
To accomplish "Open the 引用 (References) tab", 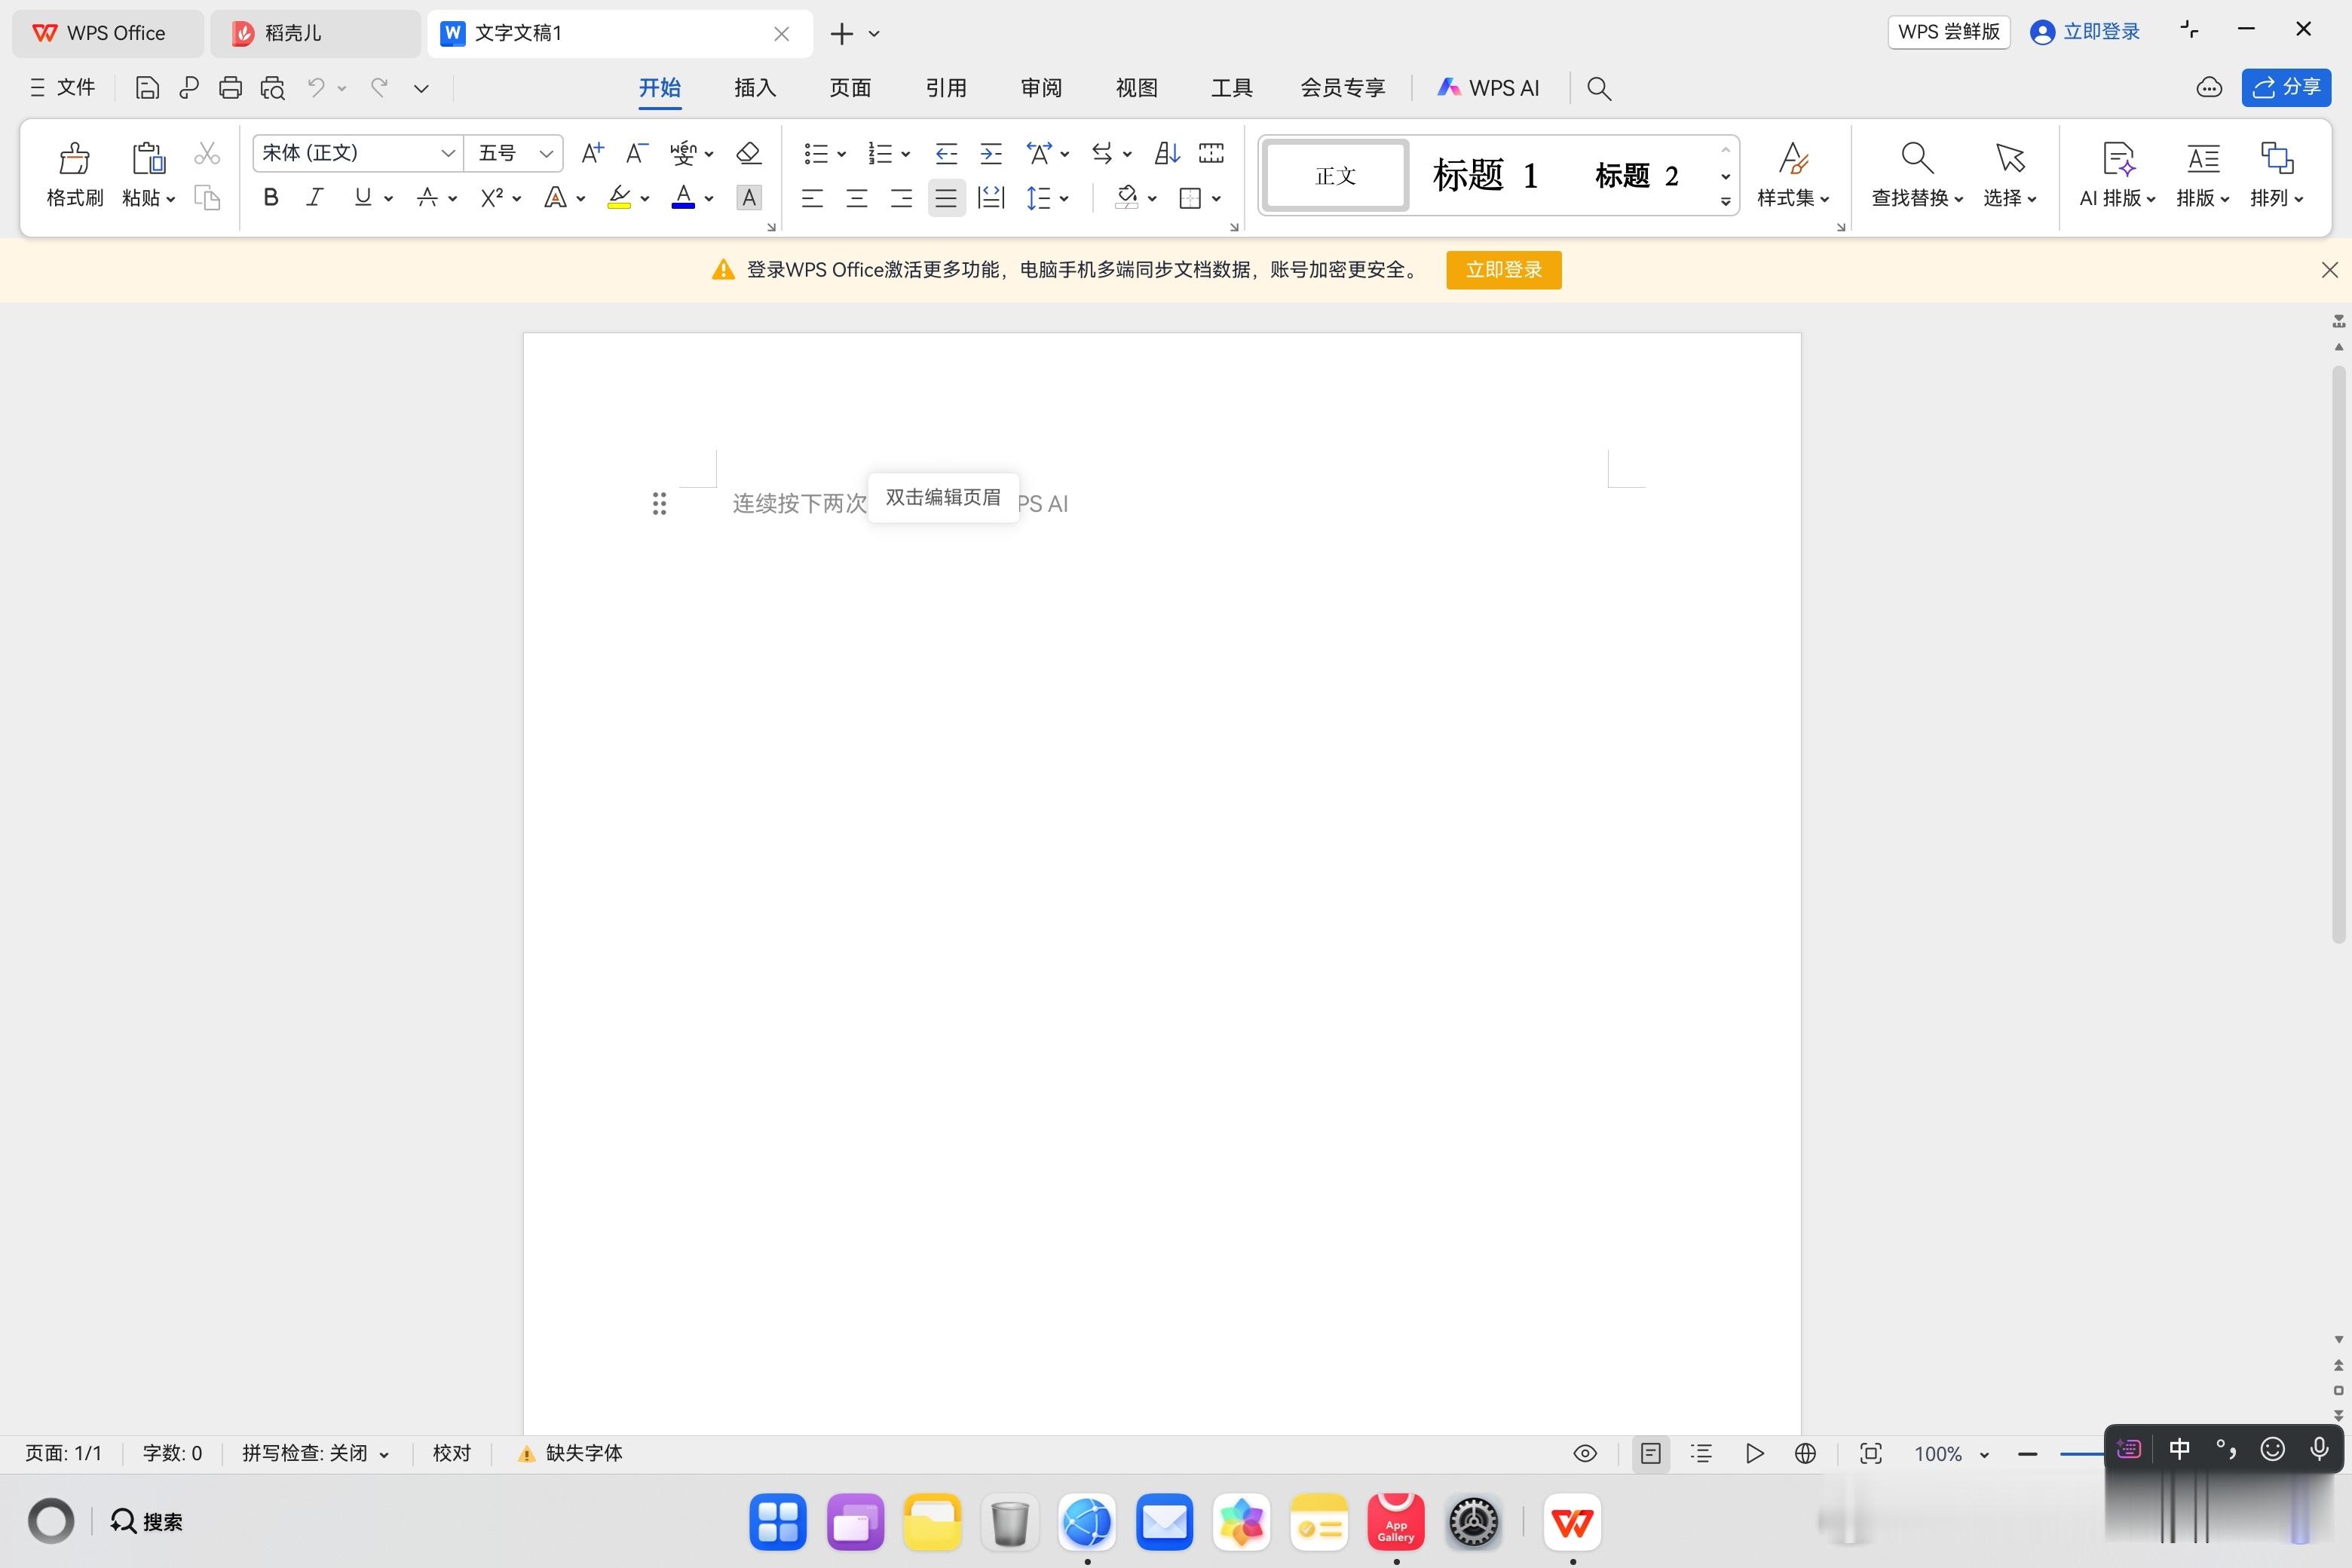I will click(x=946, y=88).
